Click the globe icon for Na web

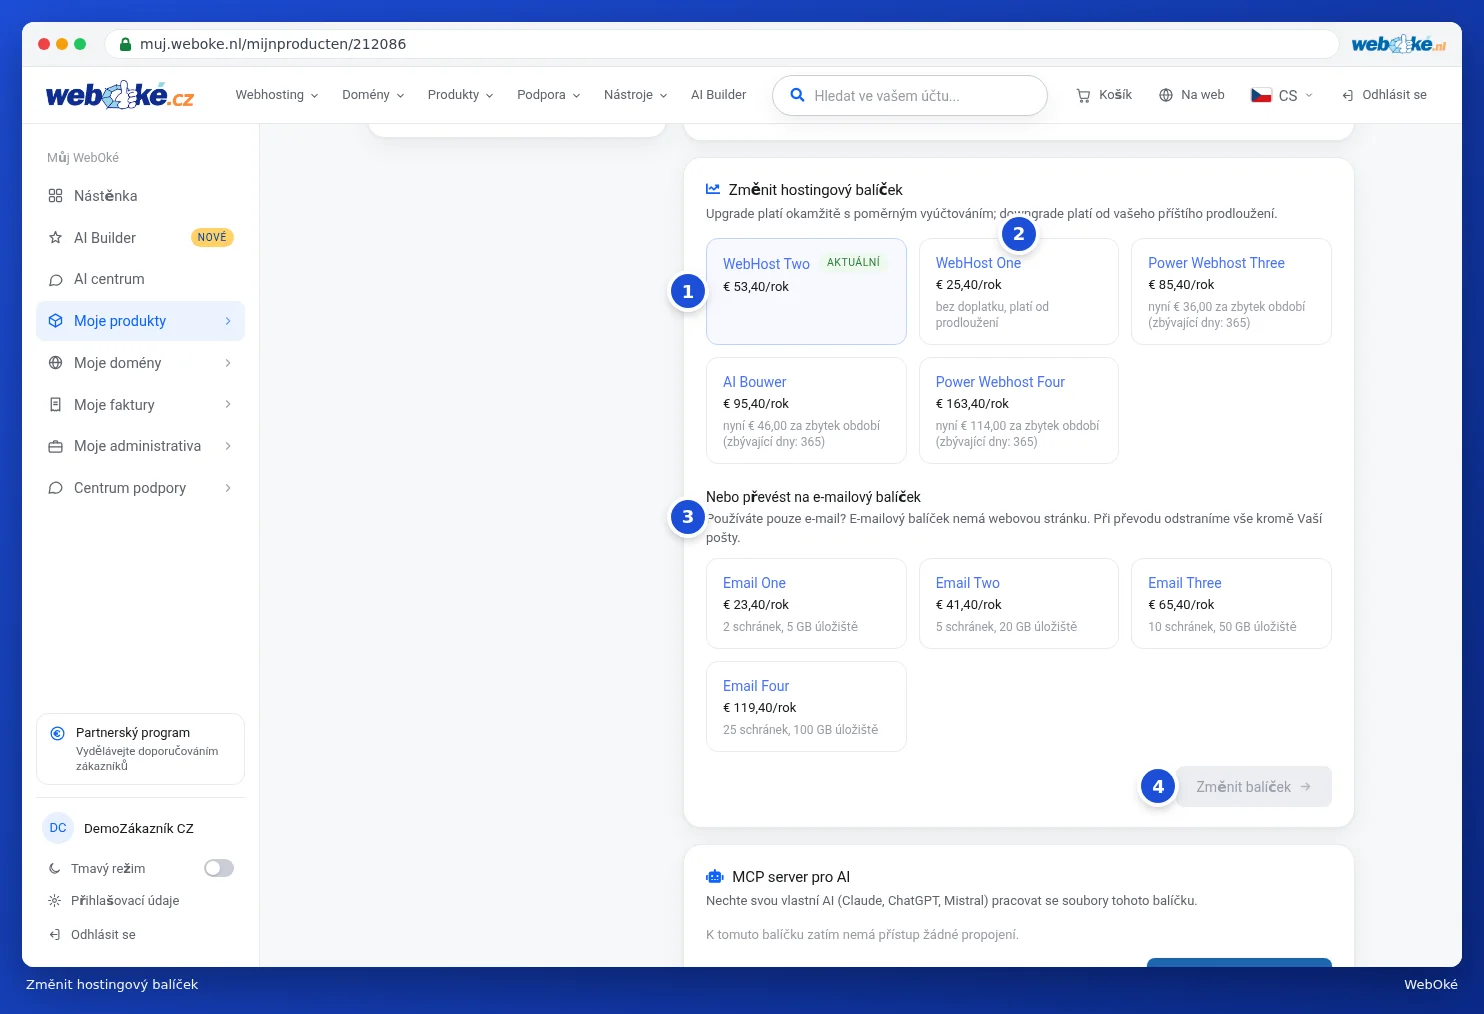(x=1166, y=95)
